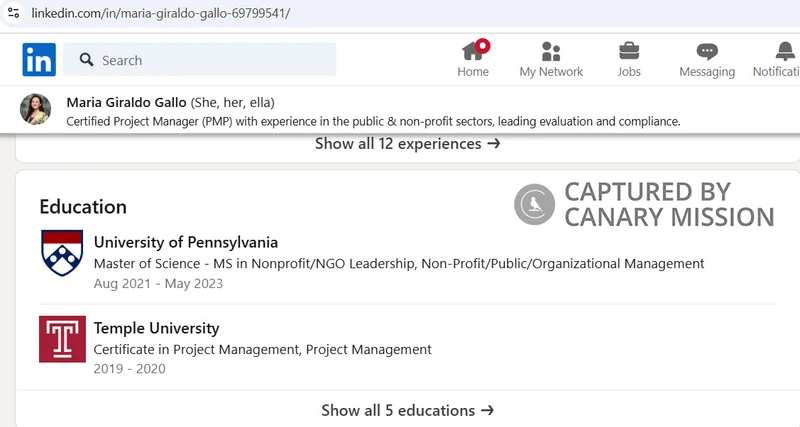
Task: Show all 12 experiences
Action: click(x=407, y=144)
